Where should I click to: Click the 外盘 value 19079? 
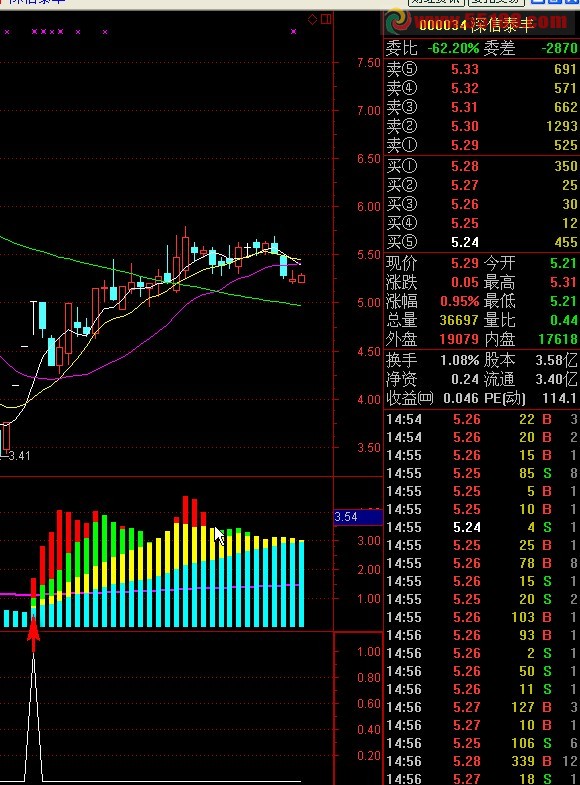(x=459, y=339)
